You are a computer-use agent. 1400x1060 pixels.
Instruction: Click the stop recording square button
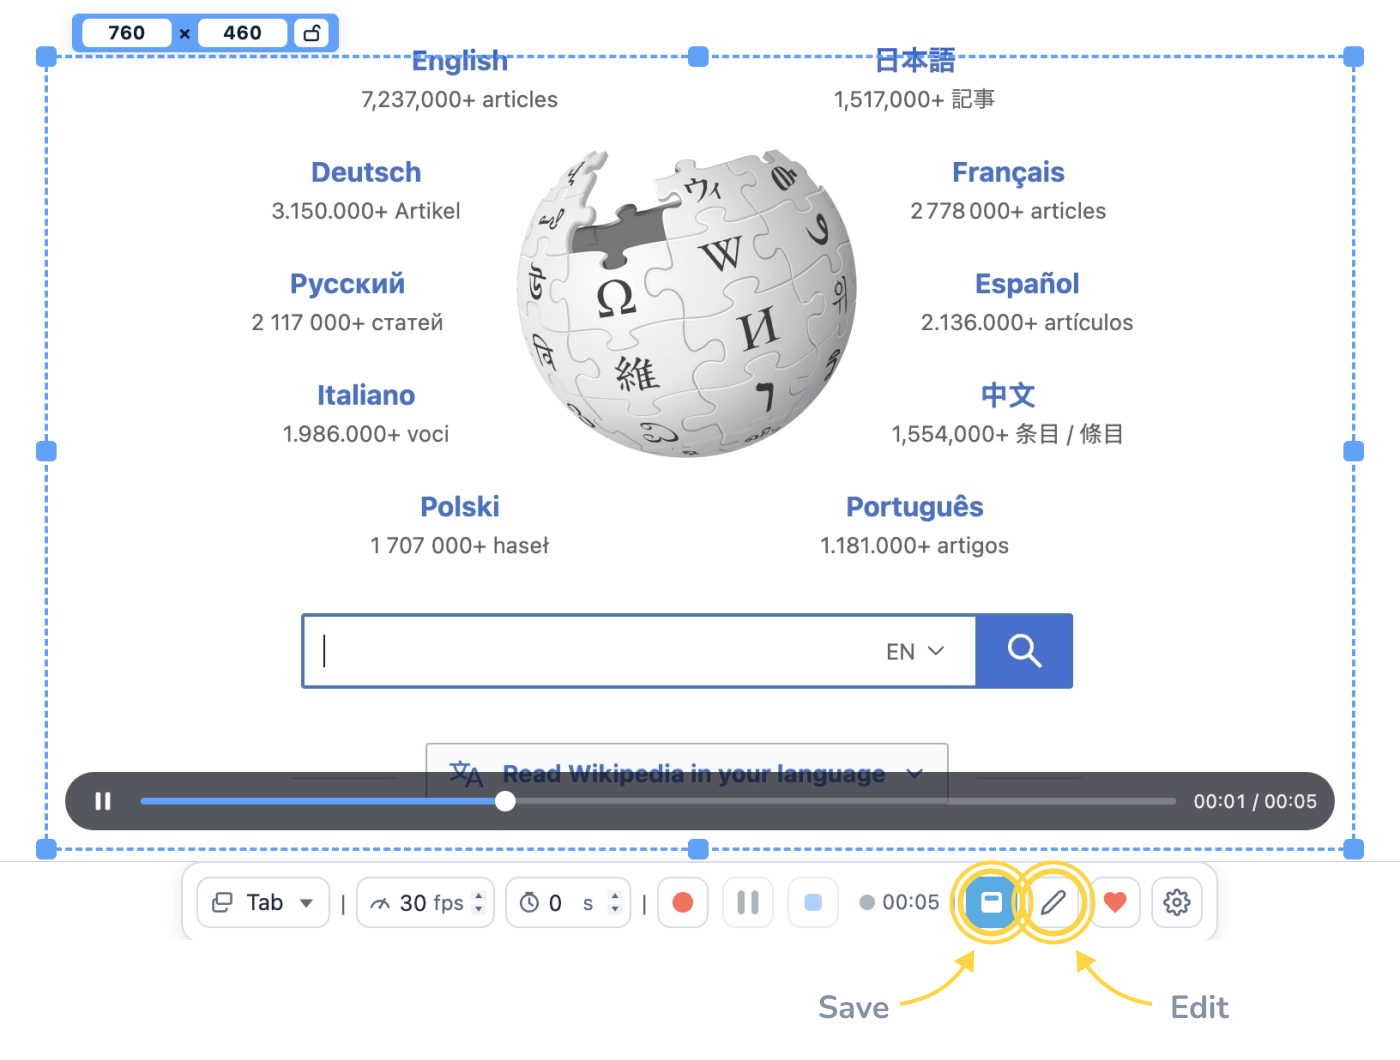pos(813,902)
